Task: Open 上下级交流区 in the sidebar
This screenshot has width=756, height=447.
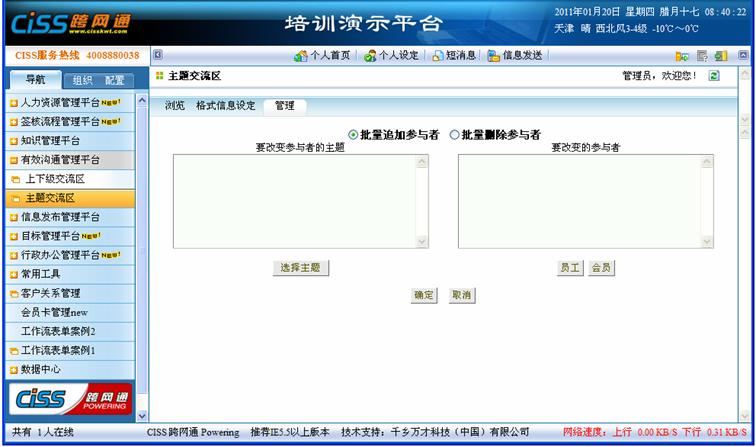Action: pyautogui.click(x=55, y=179)
